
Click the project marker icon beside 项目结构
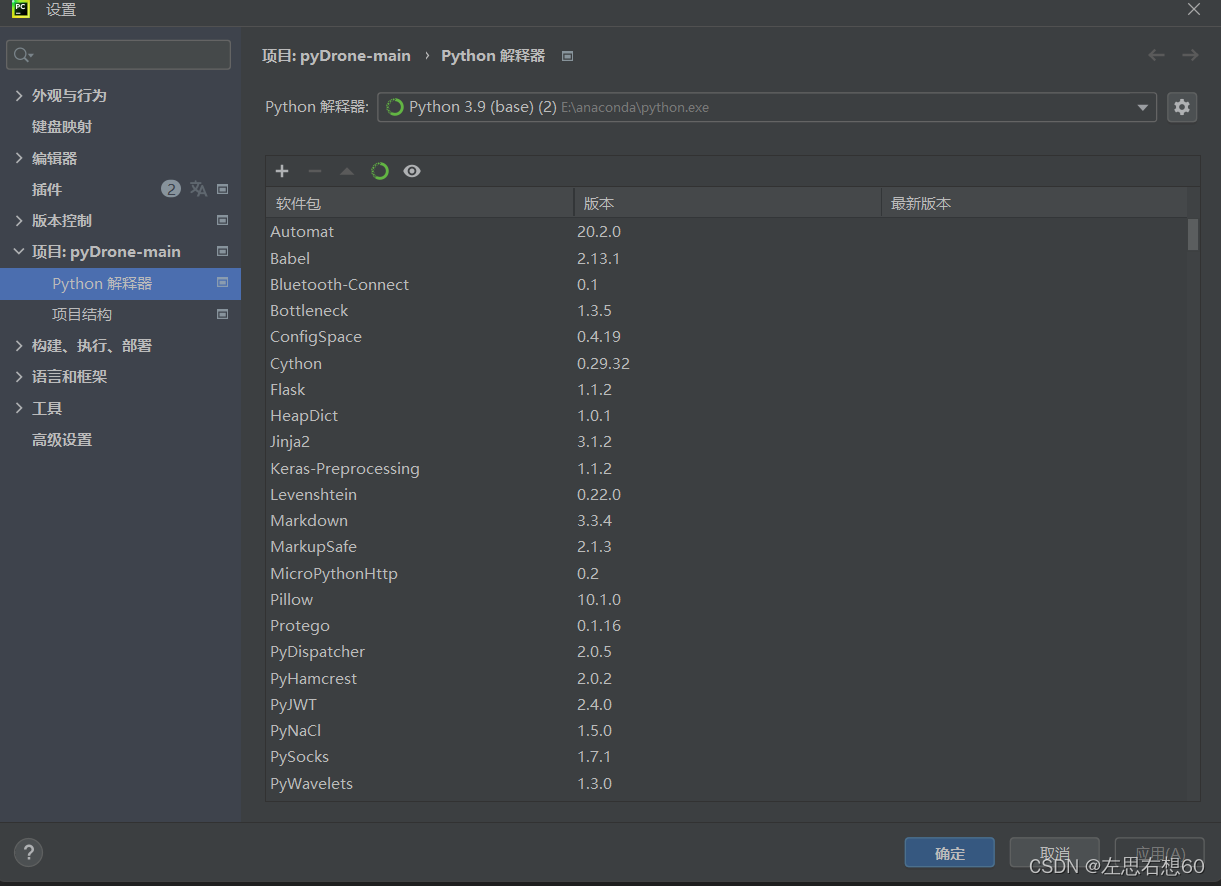click(223, 314)
